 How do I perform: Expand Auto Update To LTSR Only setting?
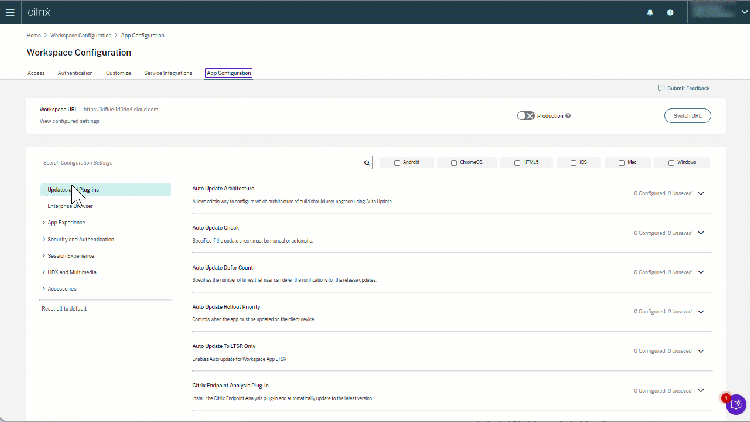pos(701,351)
